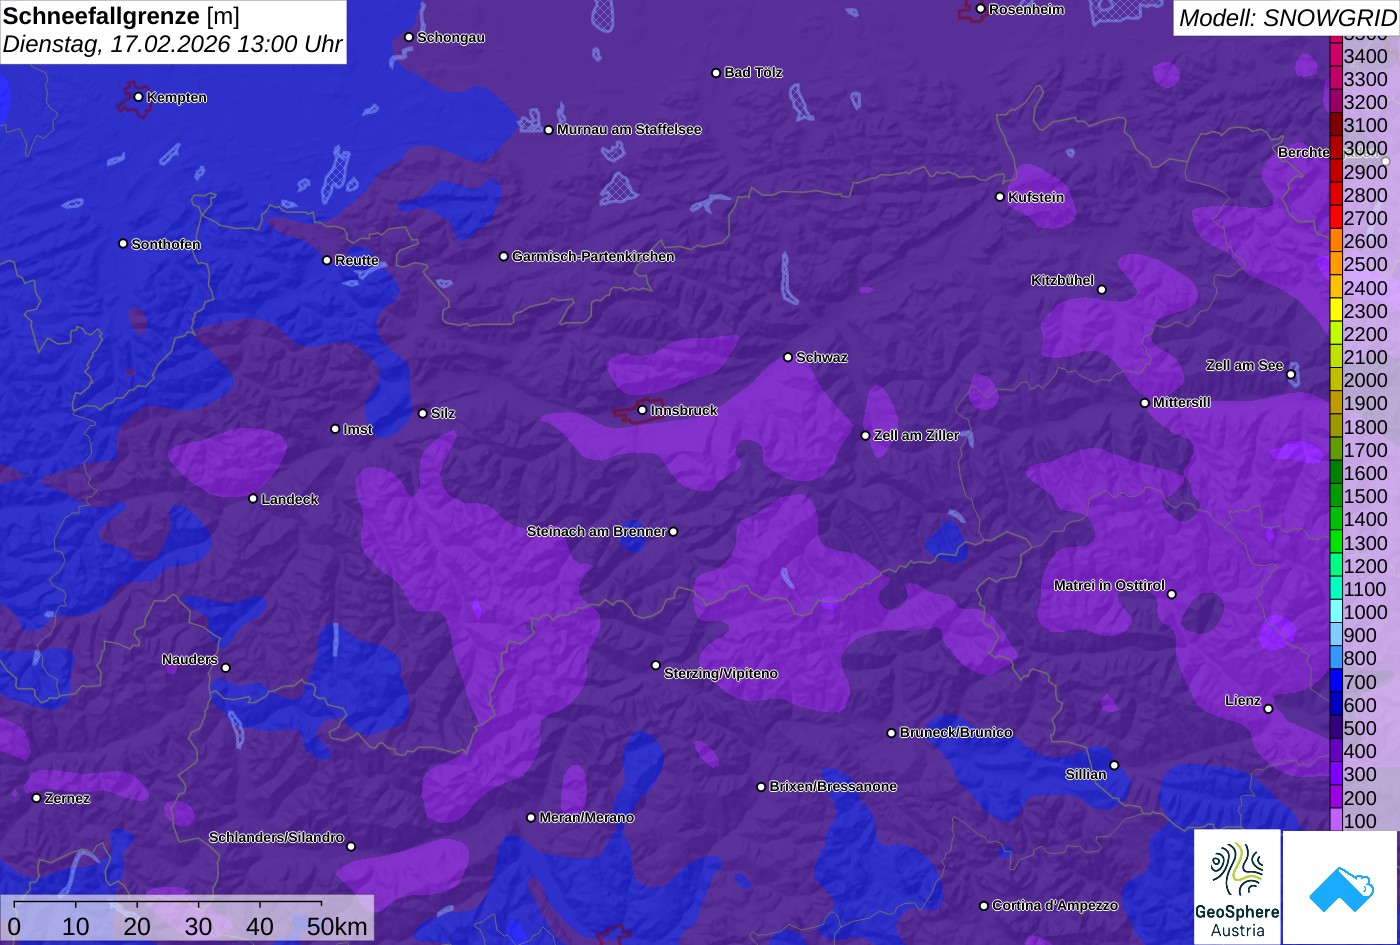Click the '3400' legend value
The height and width of the screenshot is (945, 1400).
(1366, 57)
